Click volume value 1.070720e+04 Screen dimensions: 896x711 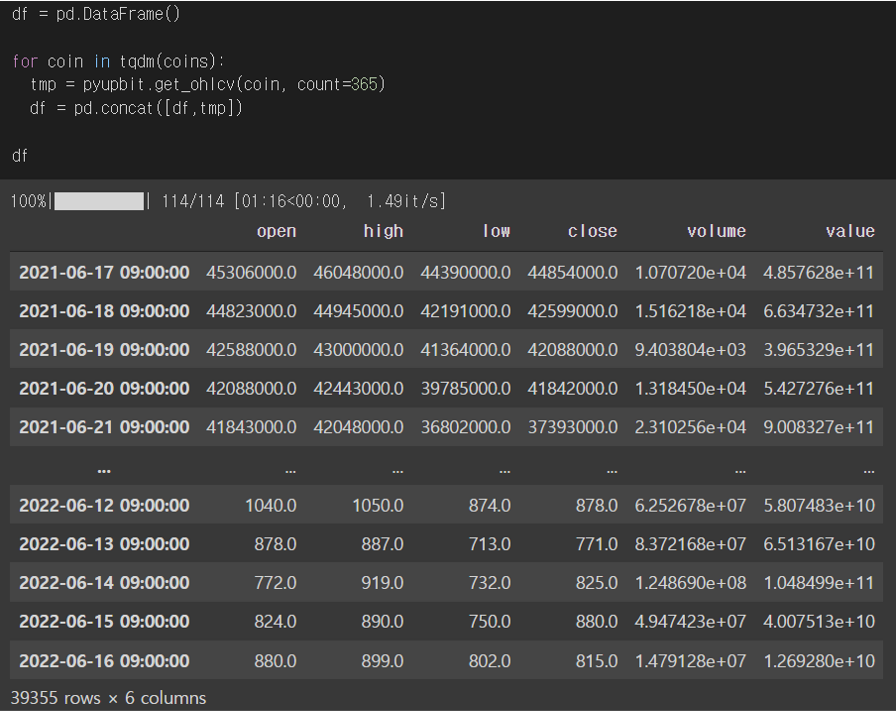coord(690,273)
